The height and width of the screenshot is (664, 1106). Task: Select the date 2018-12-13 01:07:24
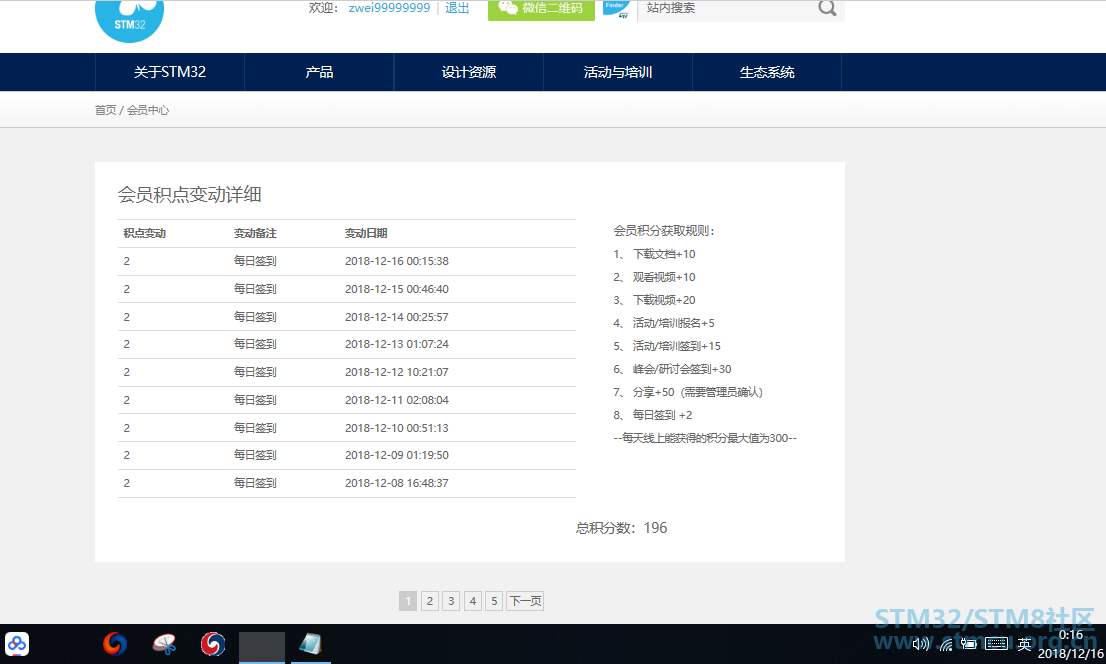[396, 344]
